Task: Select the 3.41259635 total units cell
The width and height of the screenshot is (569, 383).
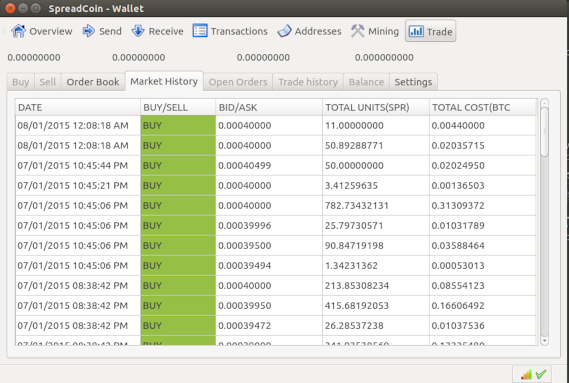Action: click(376, 186)
